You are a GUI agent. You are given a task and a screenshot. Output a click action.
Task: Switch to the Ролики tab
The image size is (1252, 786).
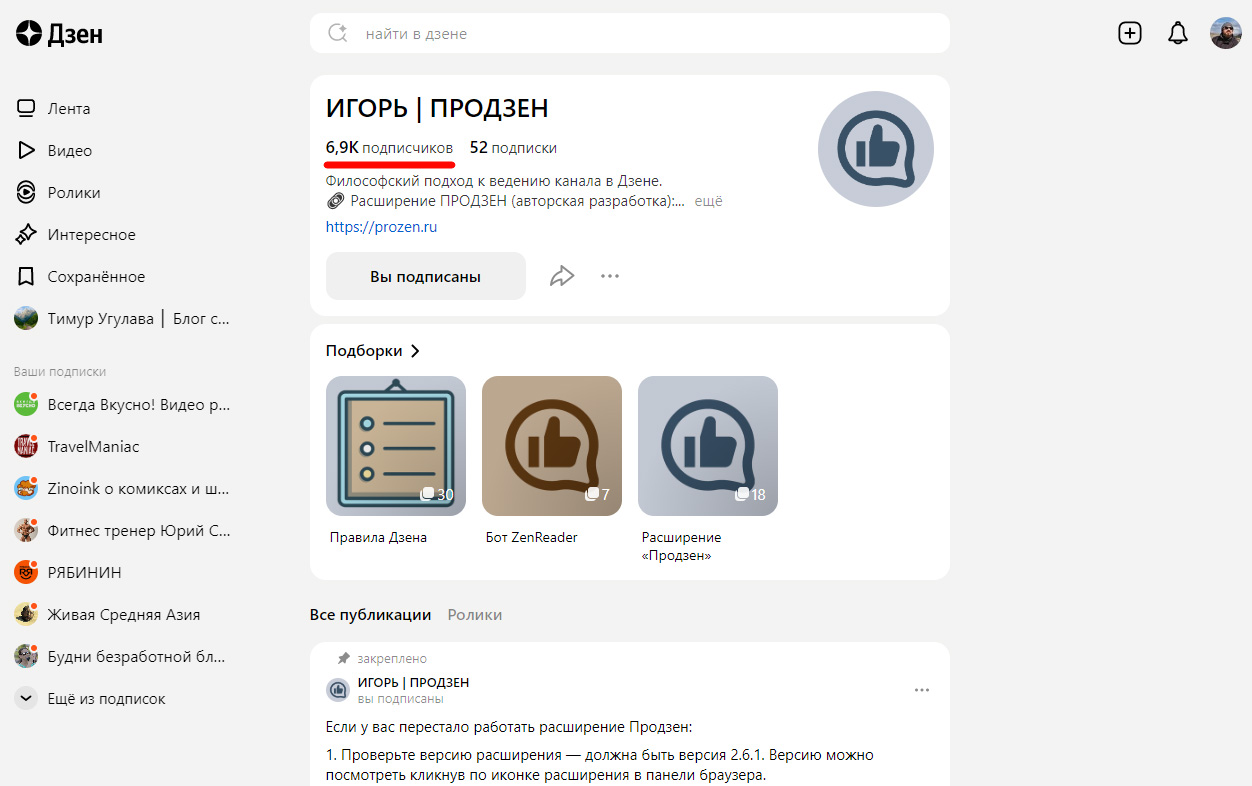(x=475, y=614)
